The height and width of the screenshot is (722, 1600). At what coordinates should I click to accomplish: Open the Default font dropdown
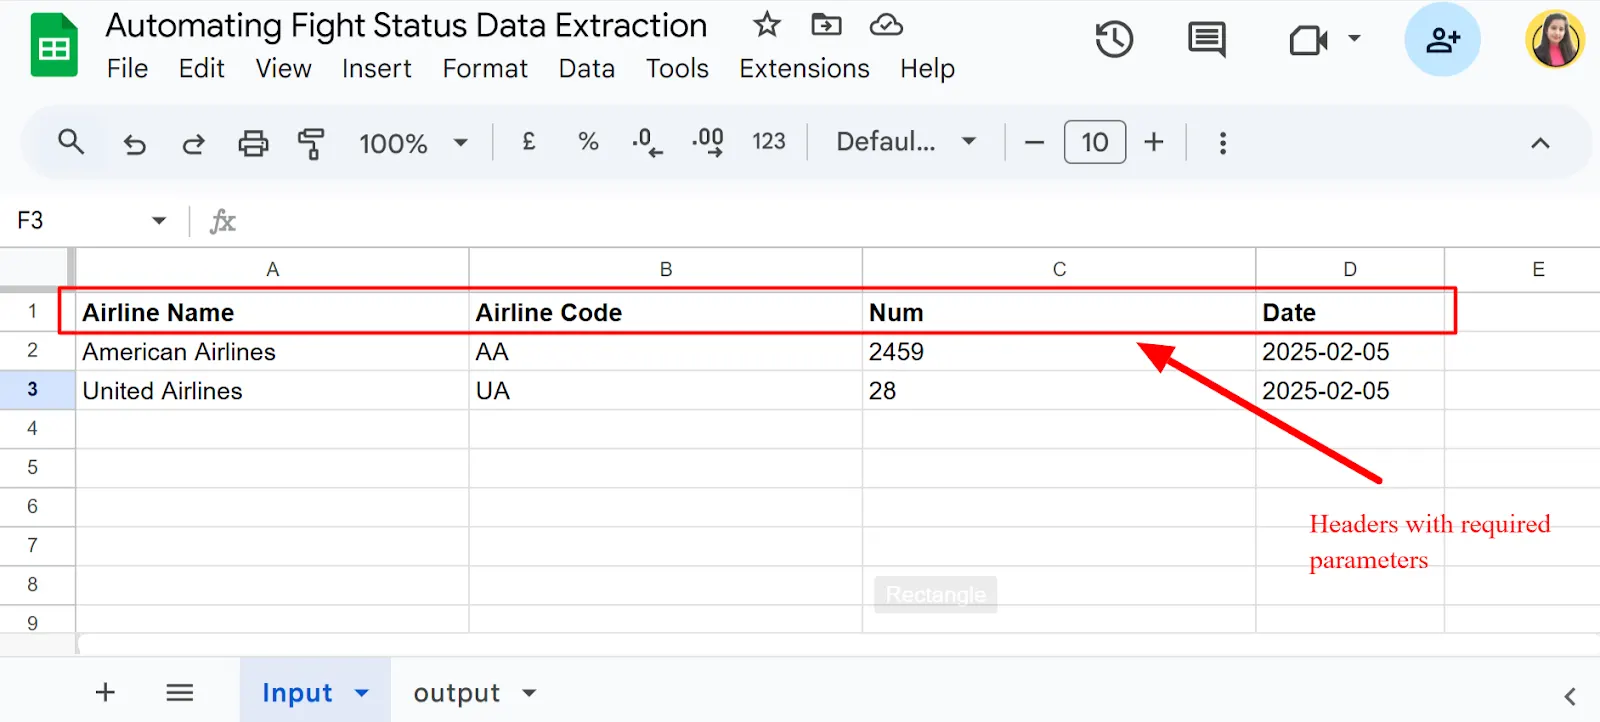(906, 142)
